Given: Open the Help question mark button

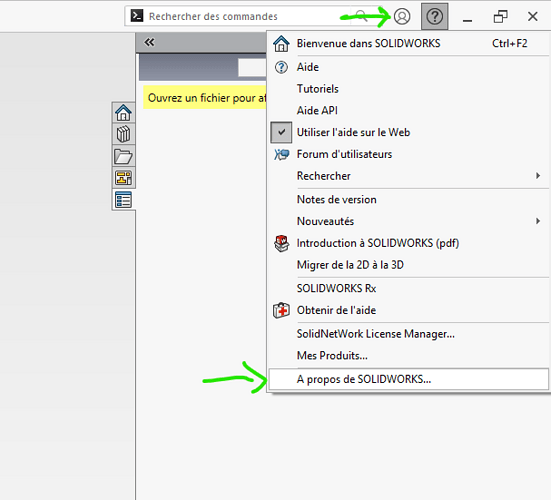Looking at the screenshot, I should 435,16.
